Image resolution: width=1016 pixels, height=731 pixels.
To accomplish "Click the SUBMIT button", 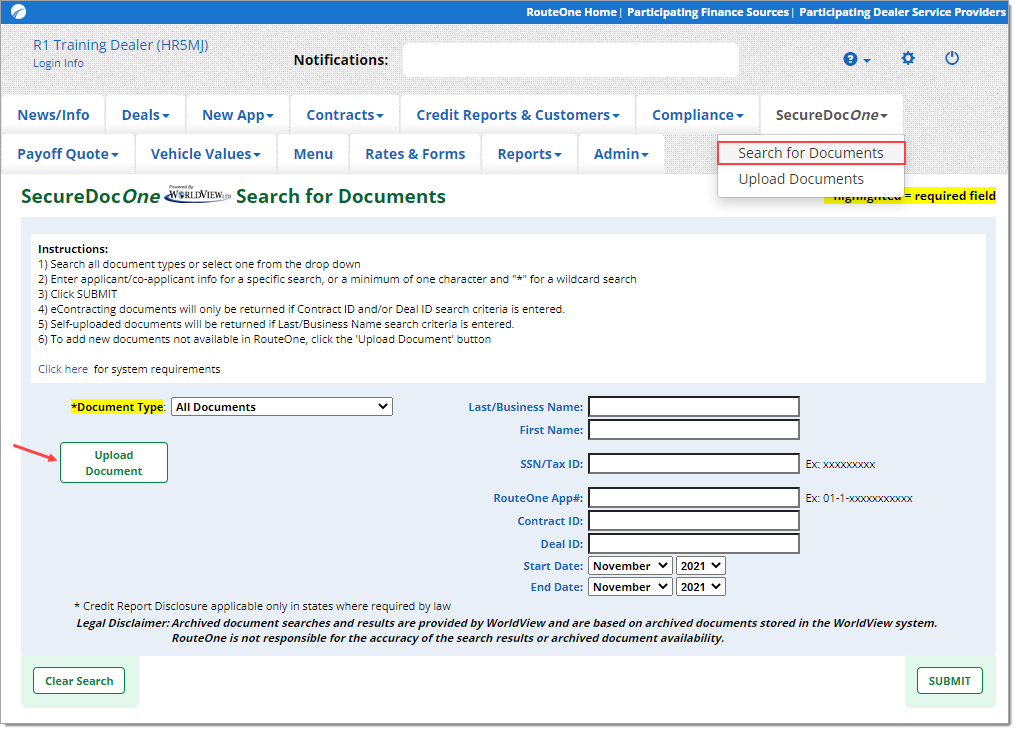I will click(x=949, y=680).
